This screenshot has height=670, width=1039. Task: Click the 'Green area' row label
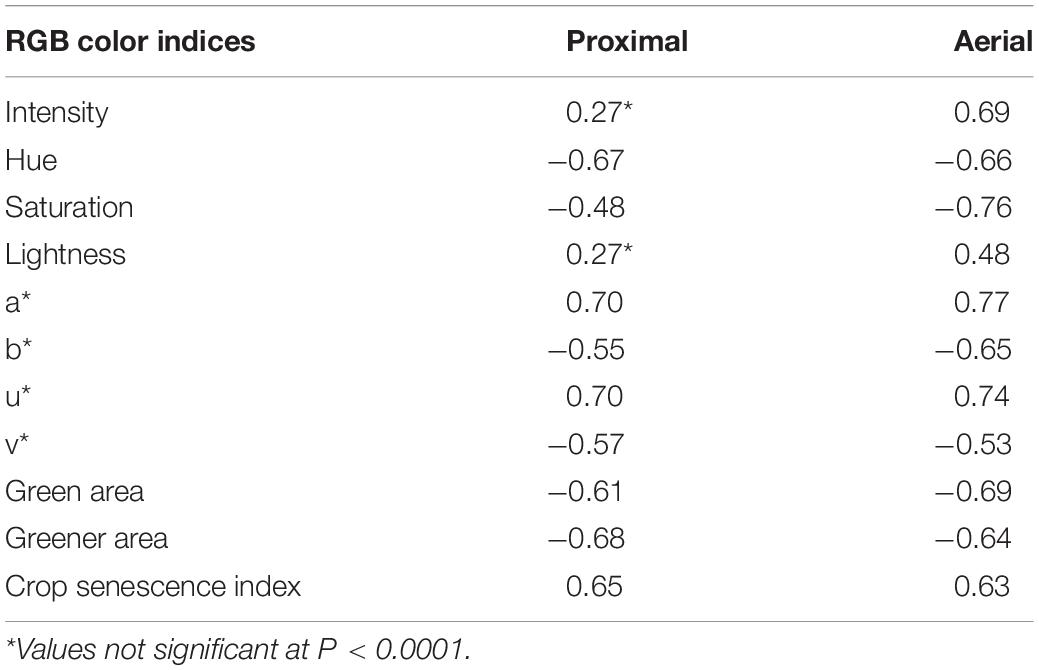pos(75,492)
